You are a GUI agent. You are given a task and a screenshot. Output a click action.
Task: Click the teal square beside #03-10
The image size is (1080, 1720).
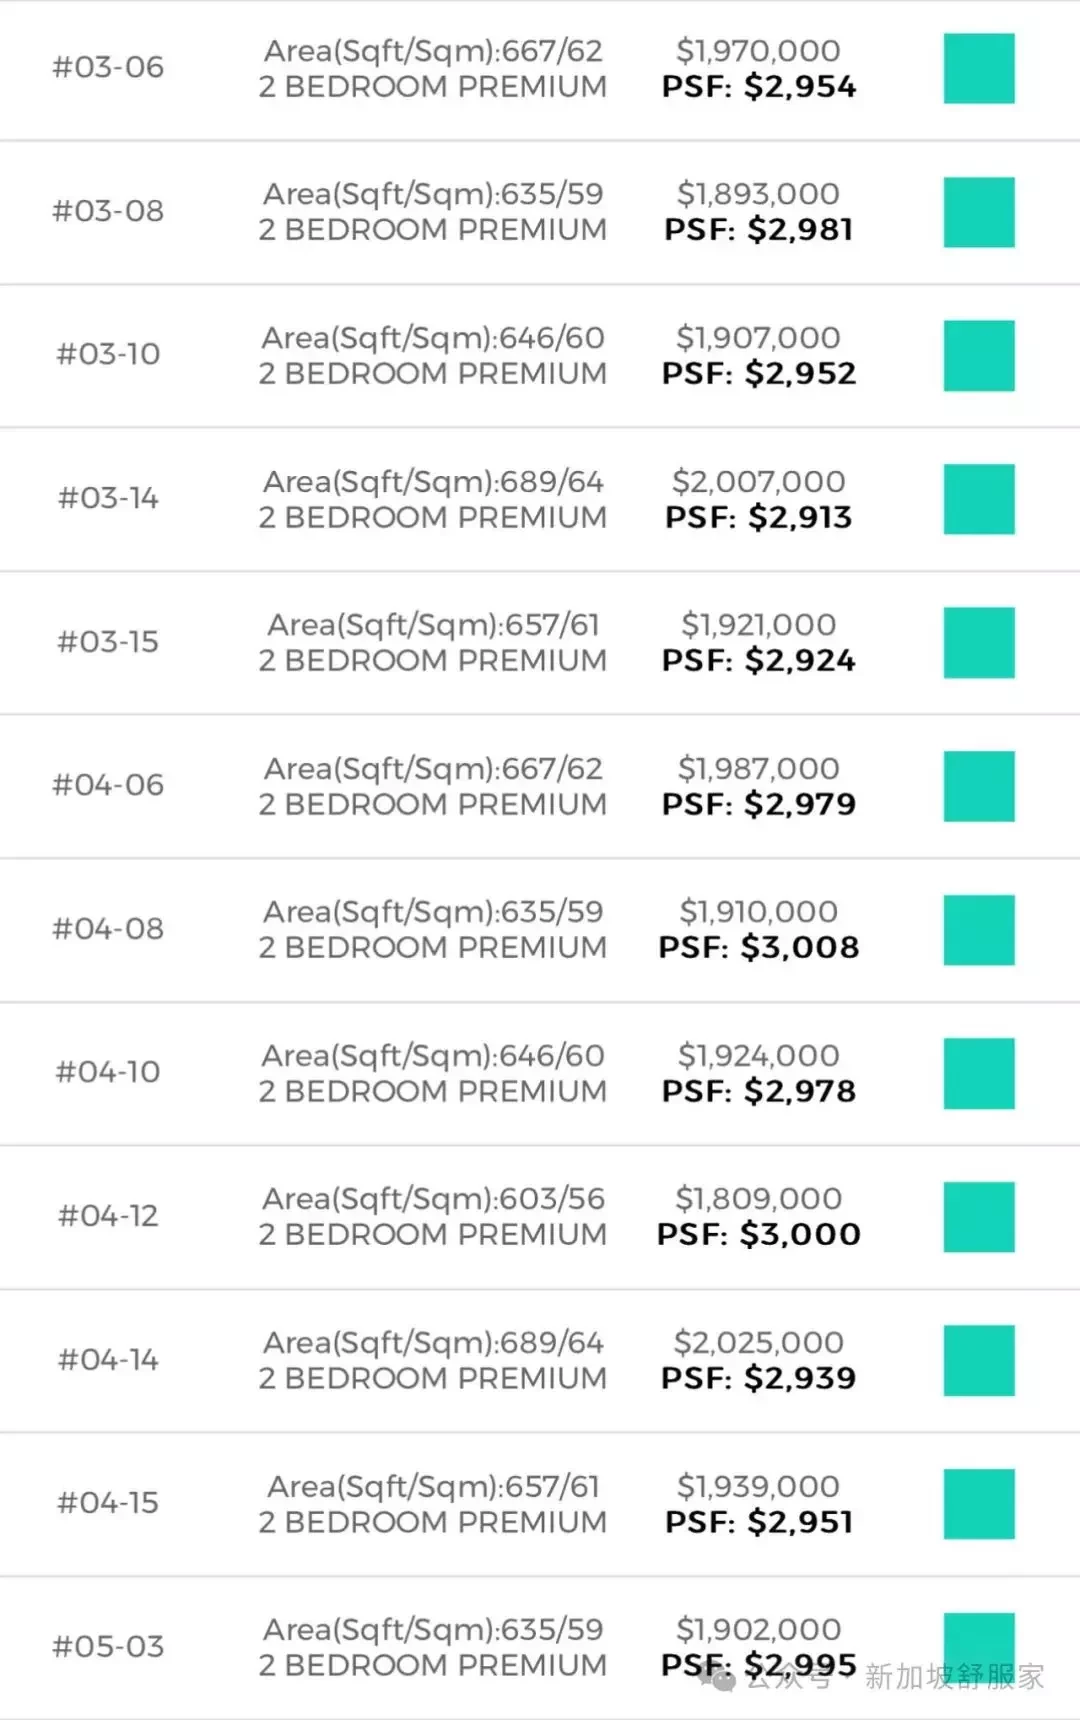coord(979,356)
